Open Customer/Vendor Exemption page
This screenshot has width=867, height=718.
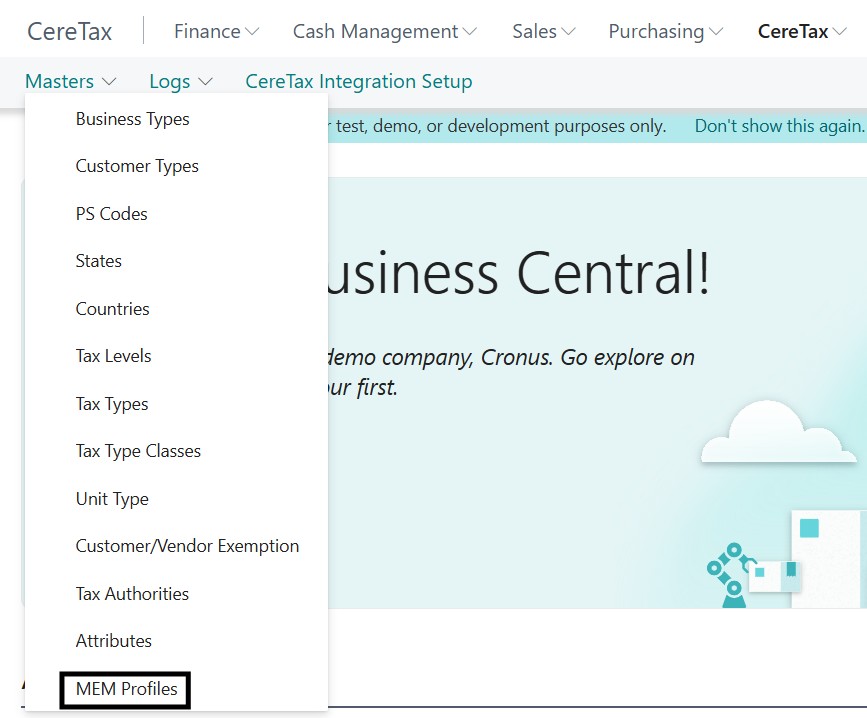click(x=187, y=546)
